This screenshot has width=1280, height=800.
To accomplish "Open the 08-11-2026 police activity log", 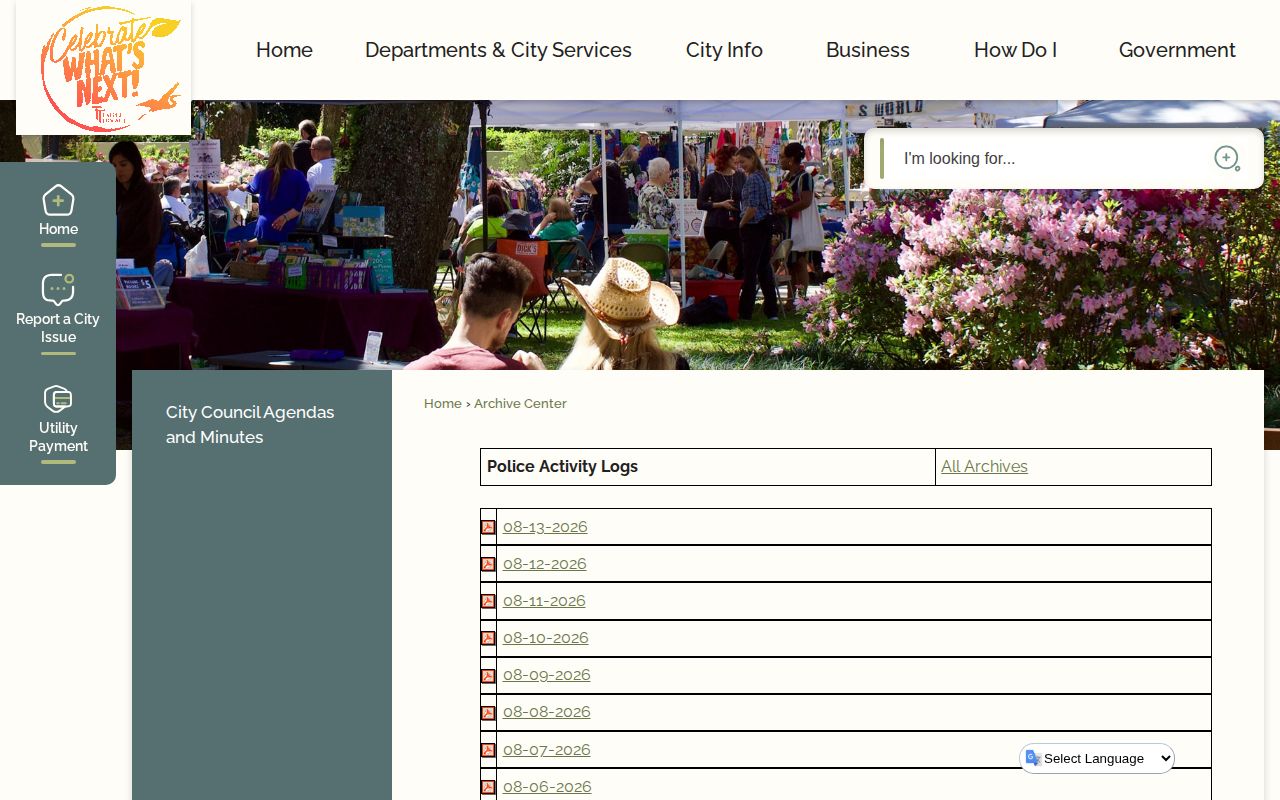I will tap(544, 601).
